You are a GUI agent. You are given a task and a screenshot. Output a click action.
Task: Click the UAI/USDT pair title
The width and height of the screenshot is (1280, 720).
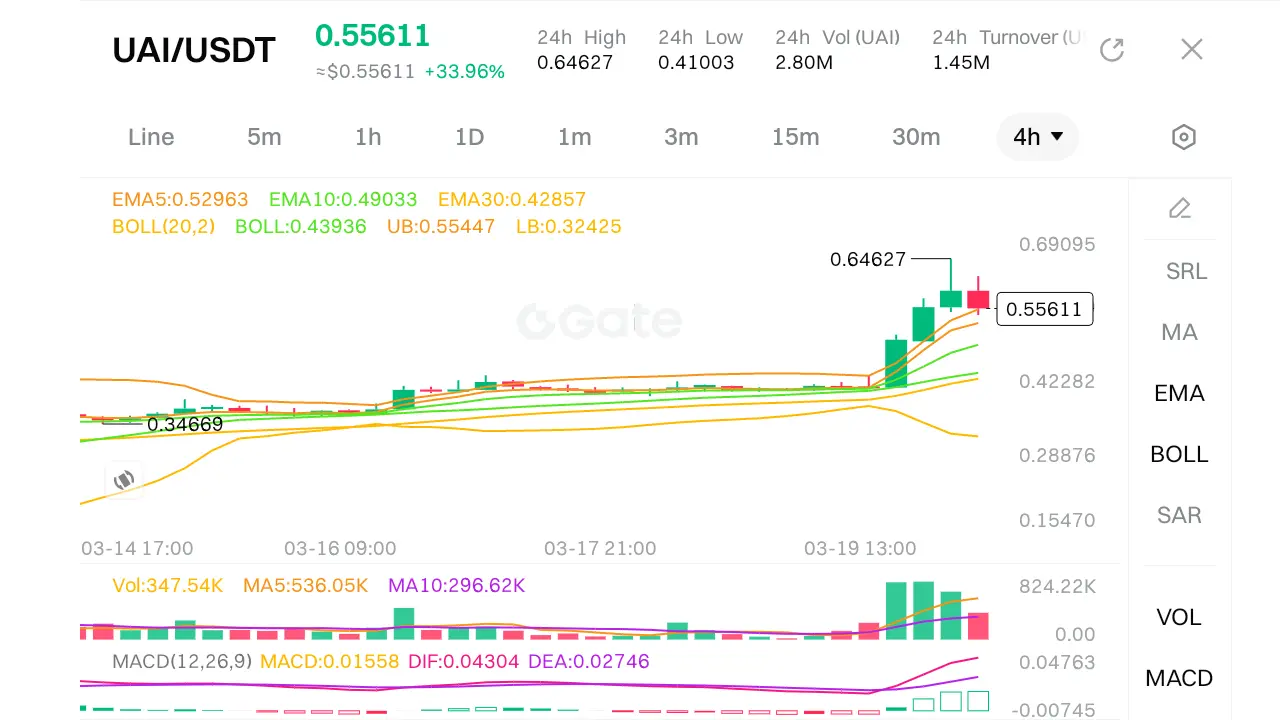(194, 50)
